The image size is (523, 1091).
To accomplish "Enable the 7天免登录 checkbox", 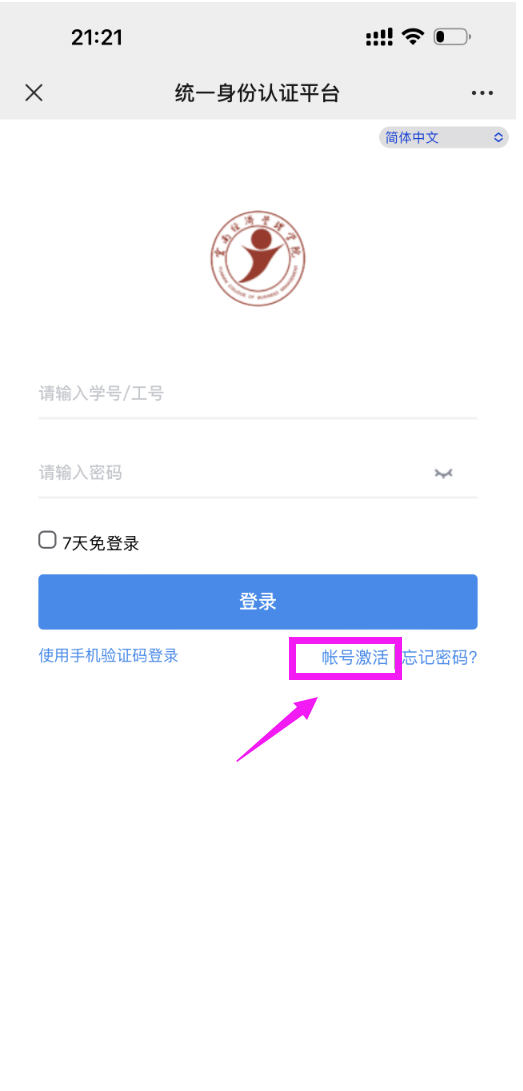I will [x=47, y=540].
